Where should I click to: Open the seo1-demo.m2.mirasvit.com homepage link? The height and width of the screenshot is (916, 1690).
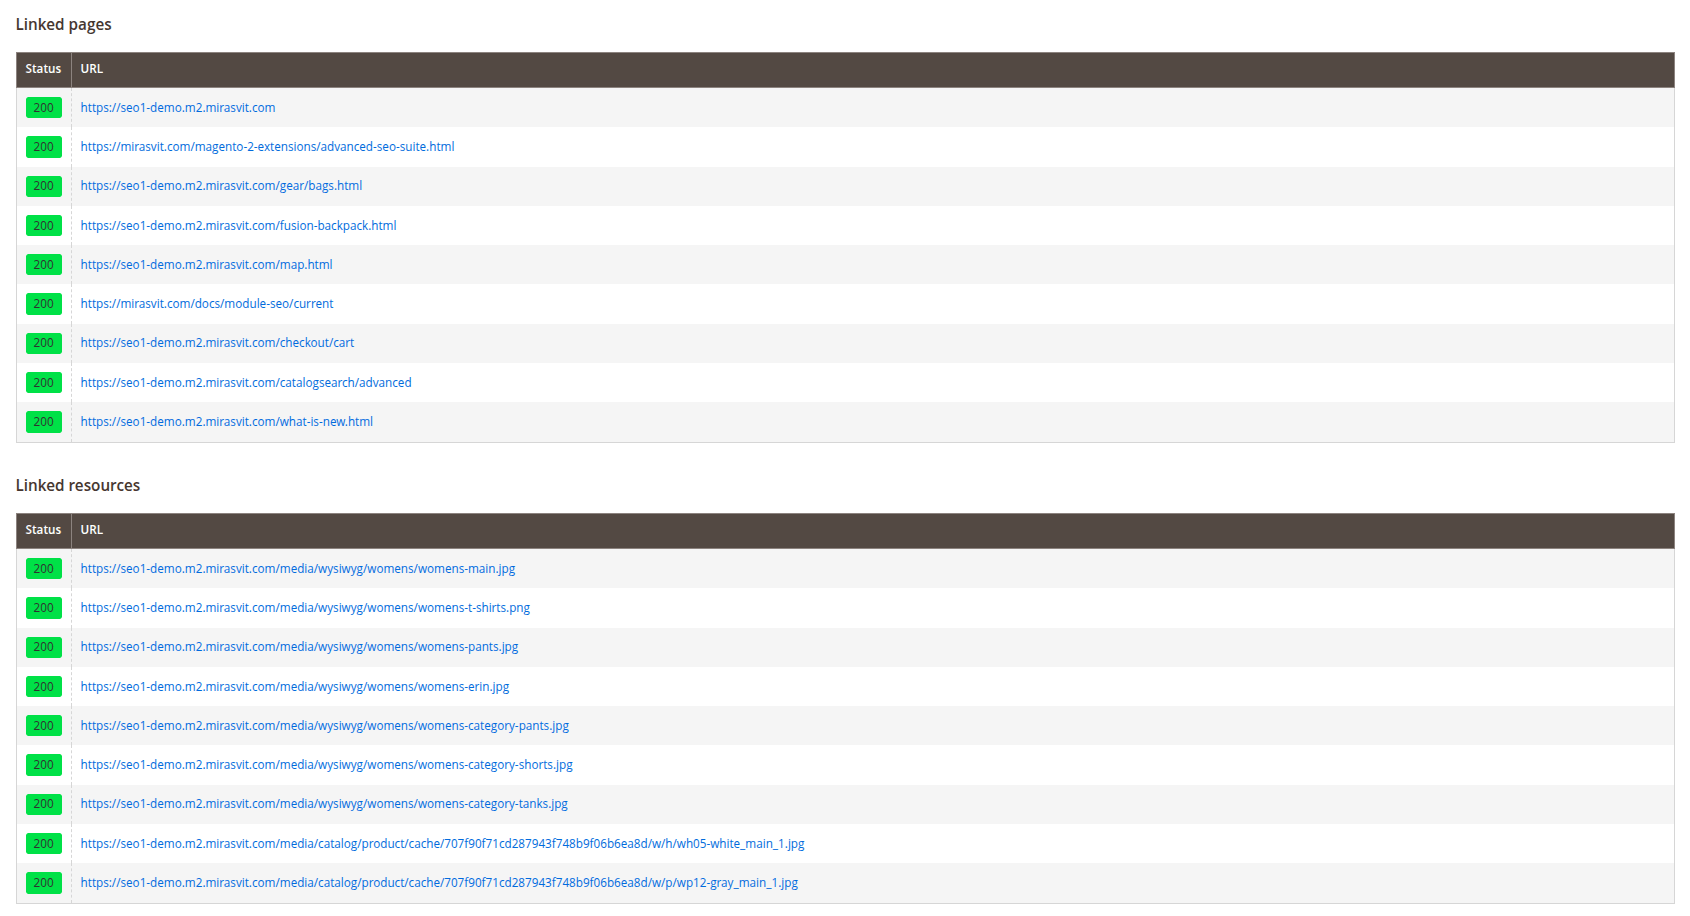[x=178, y=107]
